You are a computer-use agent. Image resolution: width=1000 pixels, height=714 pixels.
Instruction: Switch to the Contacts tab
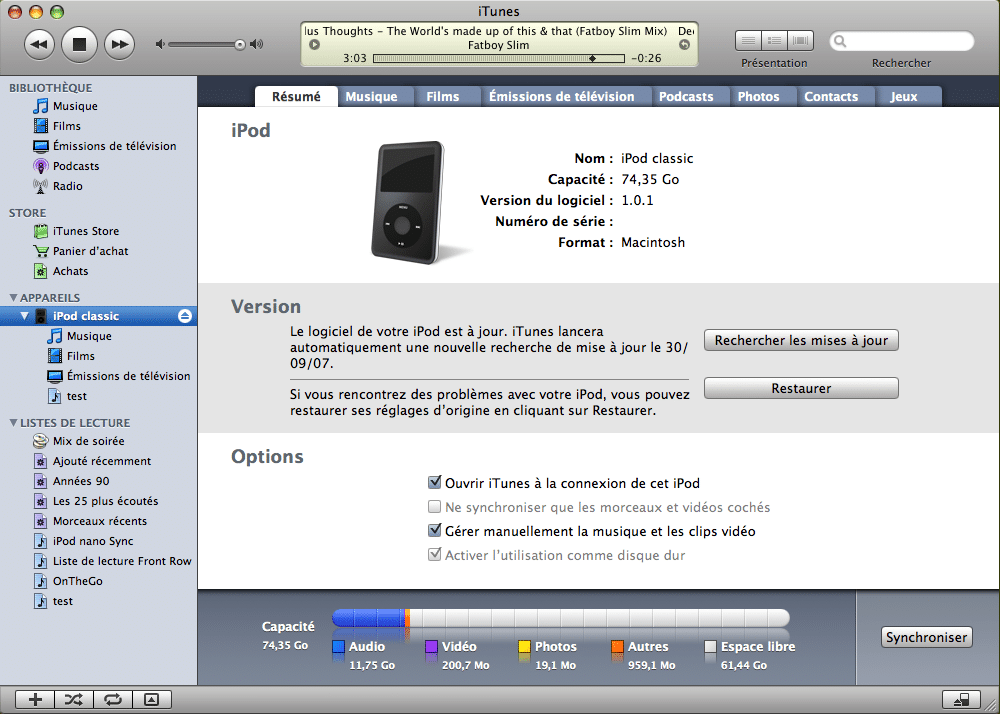click(831, 96)
